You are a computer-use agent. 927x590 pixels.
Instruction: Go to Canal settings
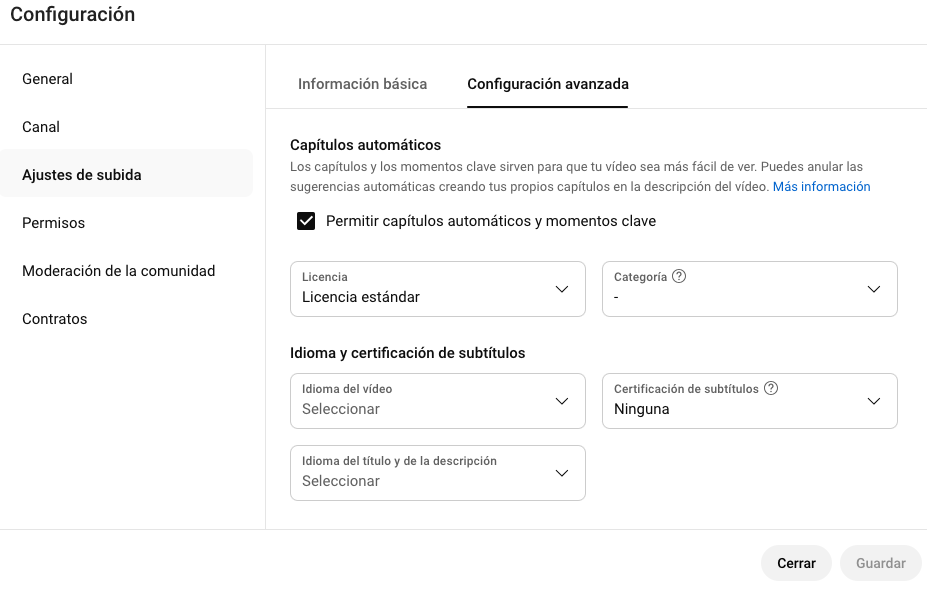click(x=40, y=126)
